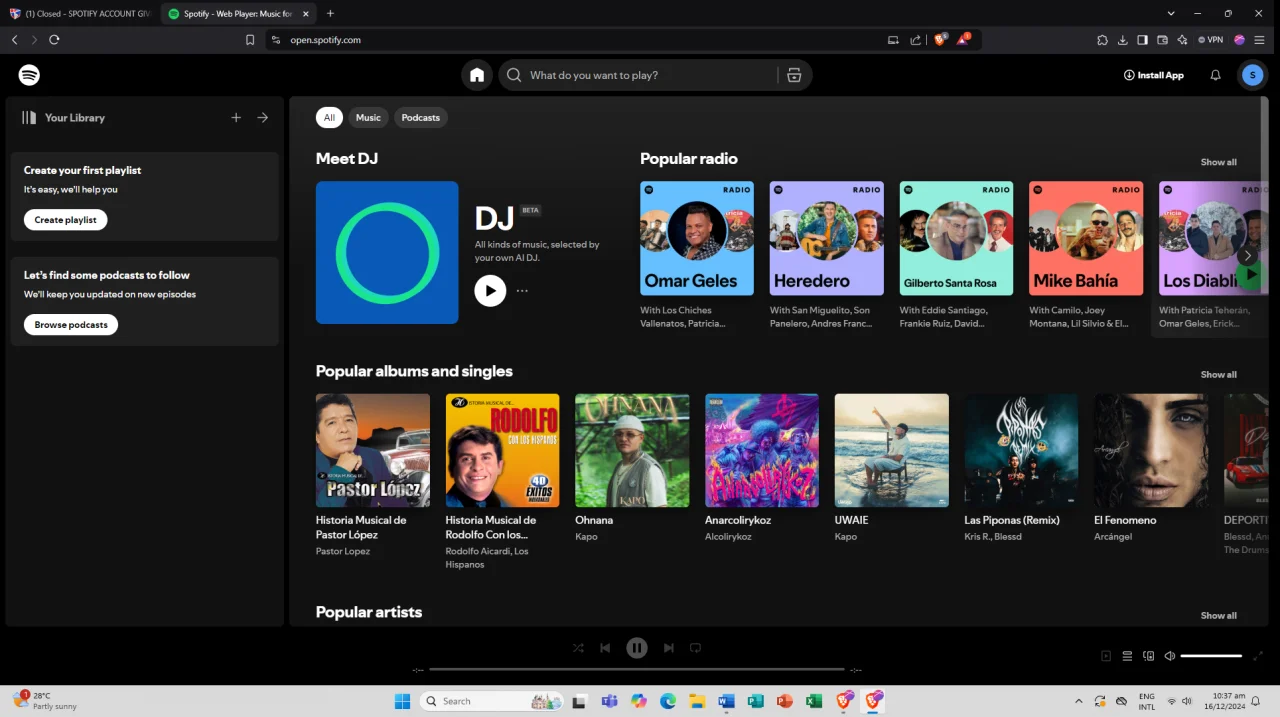Show hidden system tray icons chevron
The image size is (1280, 717).
click(x=1078, y=701)
